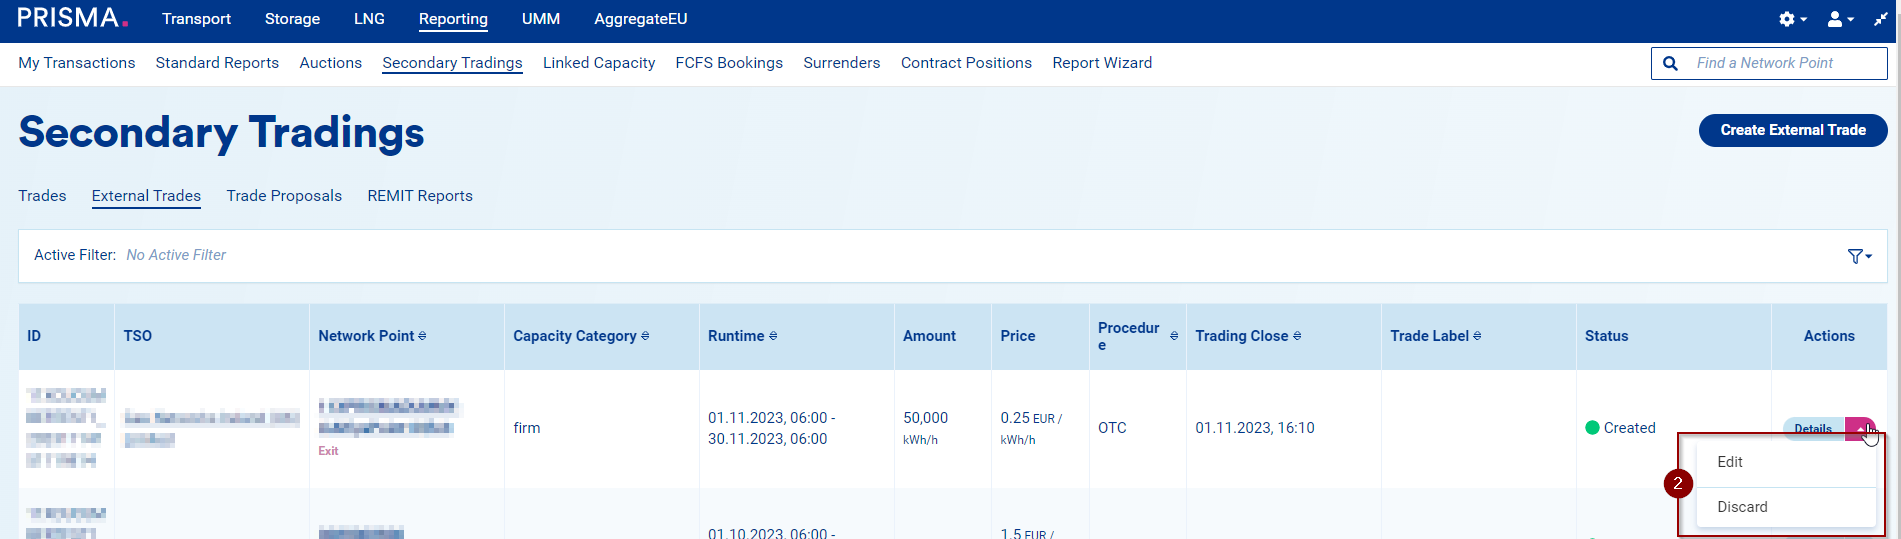Sort by Trade Label column

1477,336
